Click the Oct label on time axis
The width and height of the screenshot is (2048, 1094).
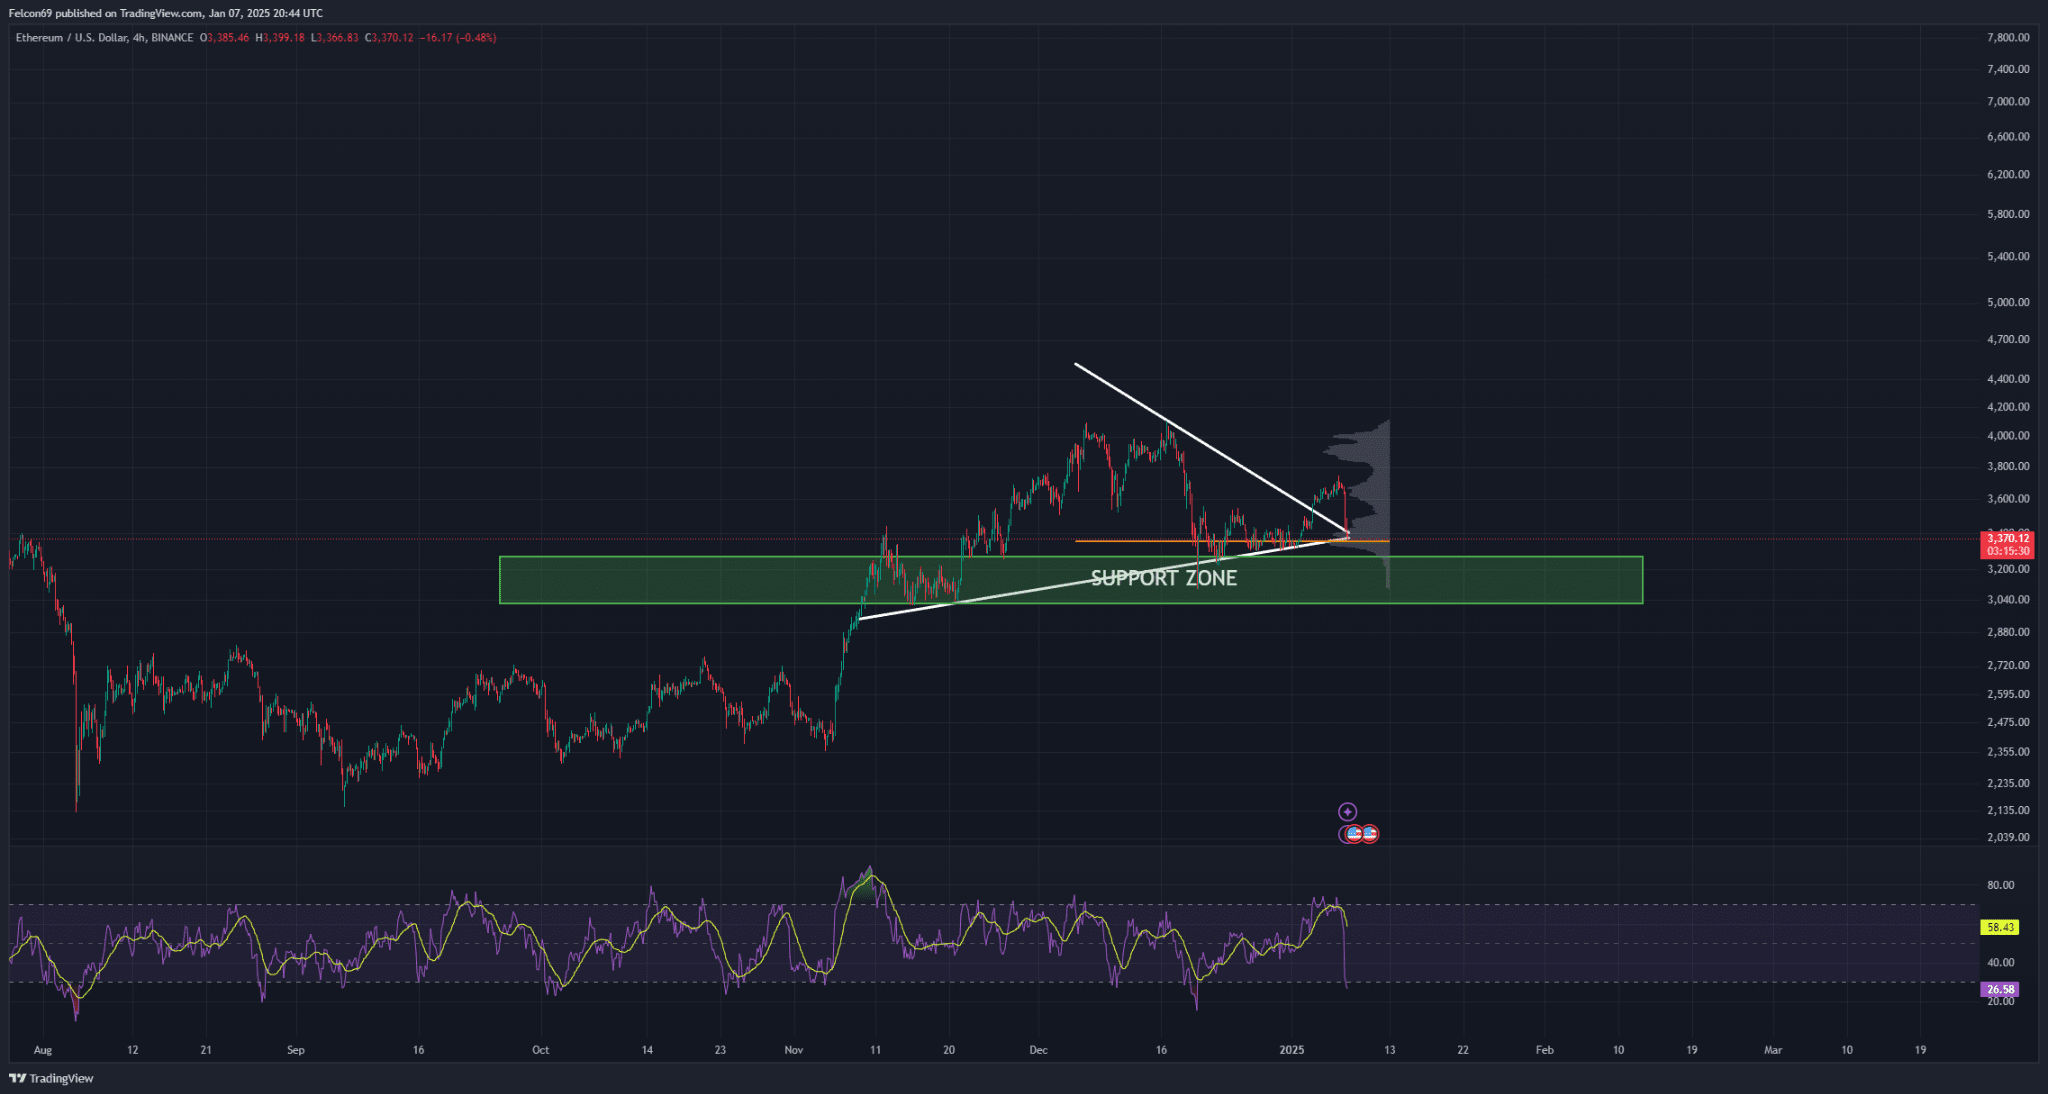coord(540,1050)
